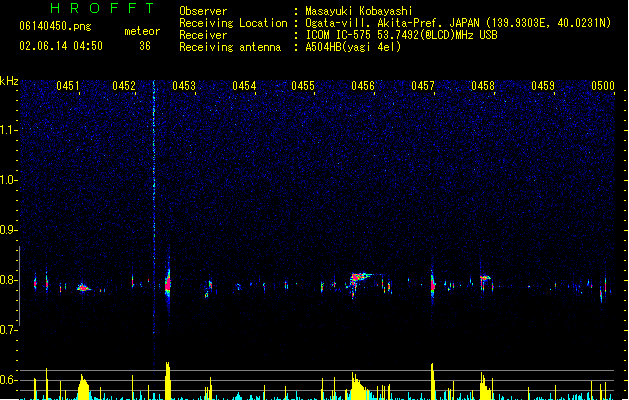629x400 pixels.
Task: Click the 'Receiving Location' label
Action: [233, 23]
